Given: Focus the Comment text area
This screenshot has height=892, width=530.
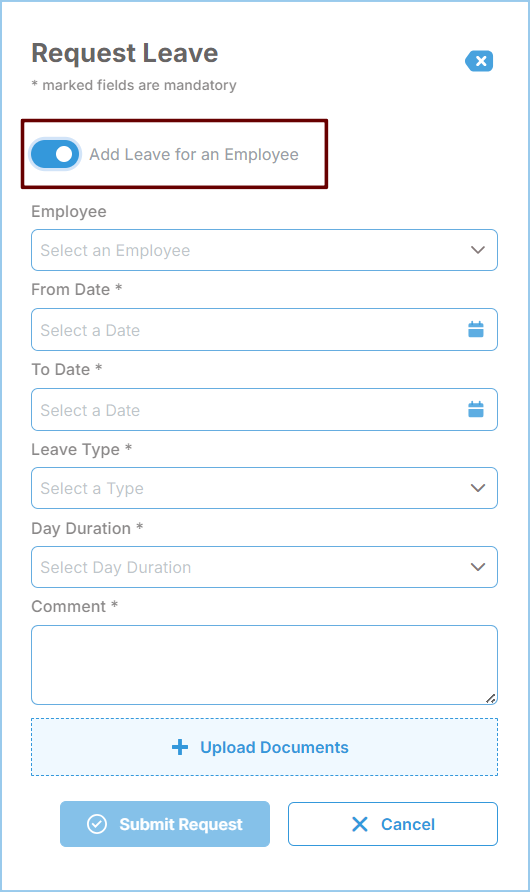Looking at the screenshot, I should 264,665.
